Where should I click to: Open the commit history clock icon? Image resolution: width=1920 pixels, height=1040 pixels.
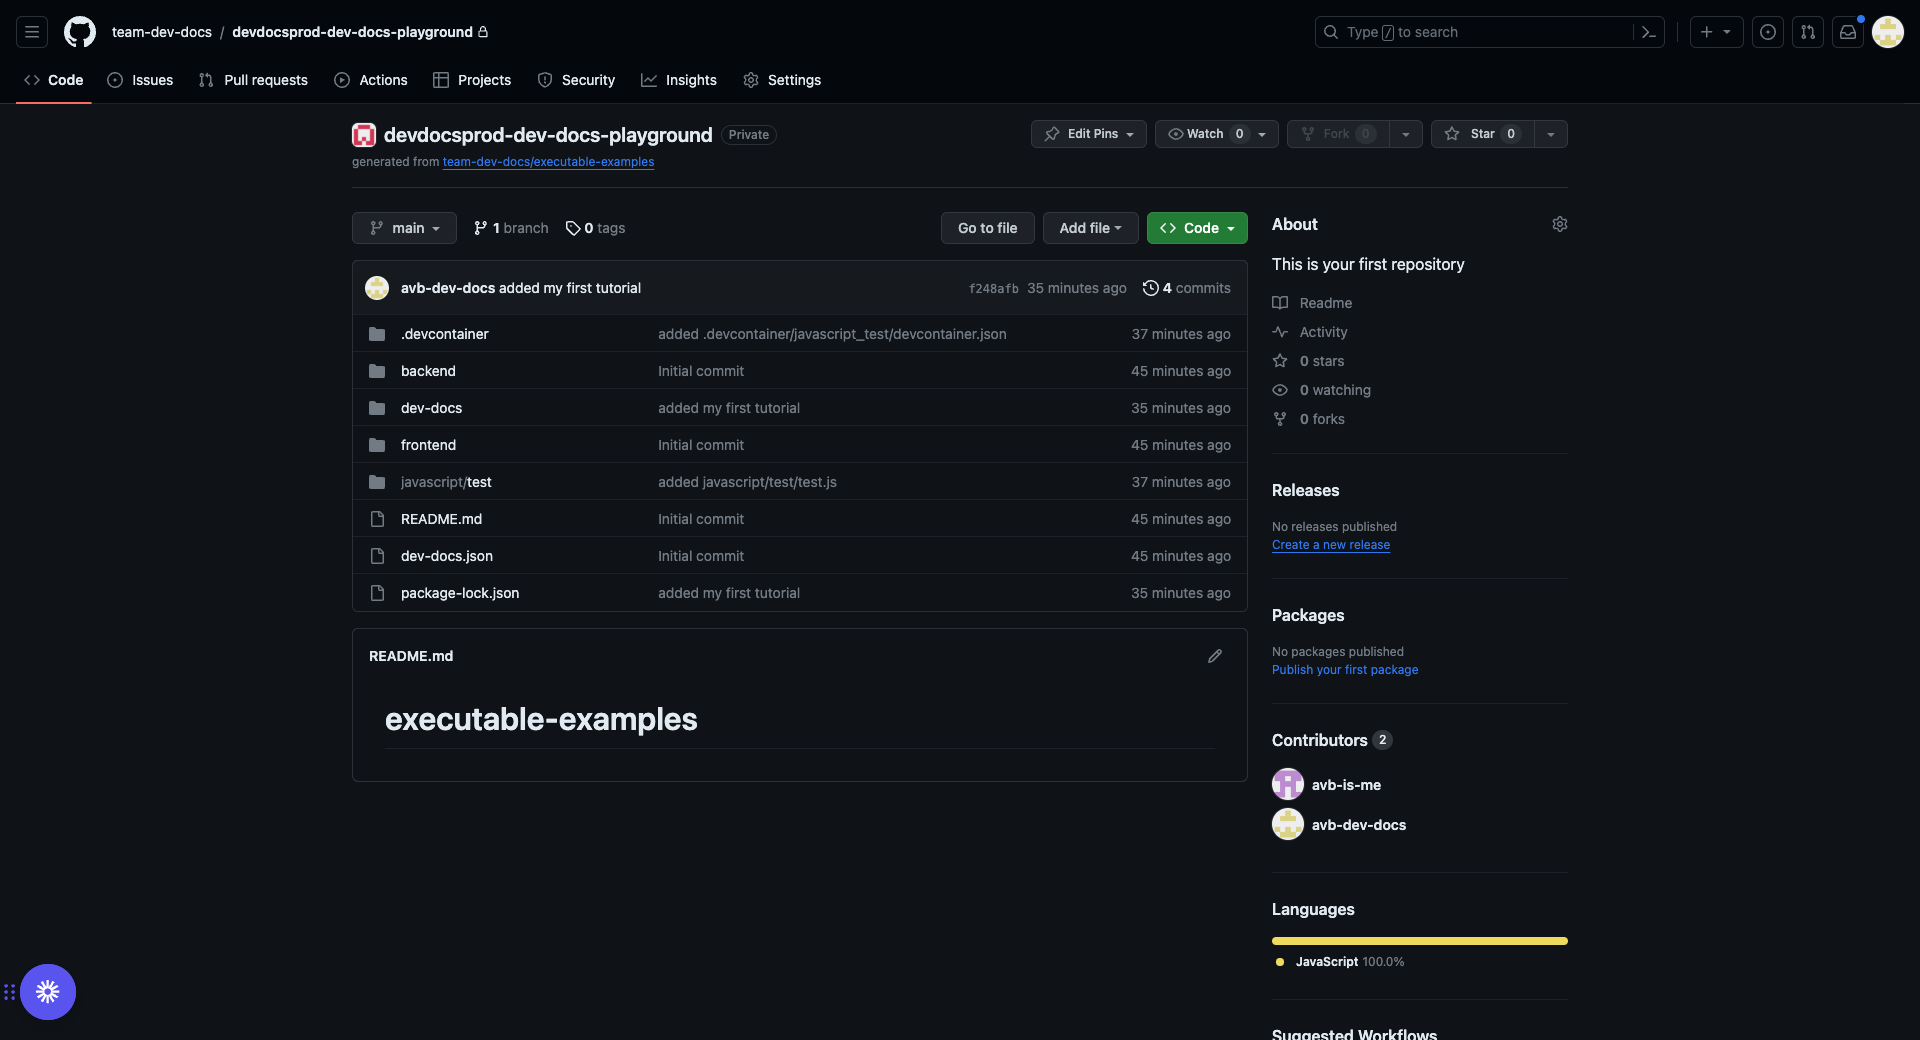point(1151,288)
